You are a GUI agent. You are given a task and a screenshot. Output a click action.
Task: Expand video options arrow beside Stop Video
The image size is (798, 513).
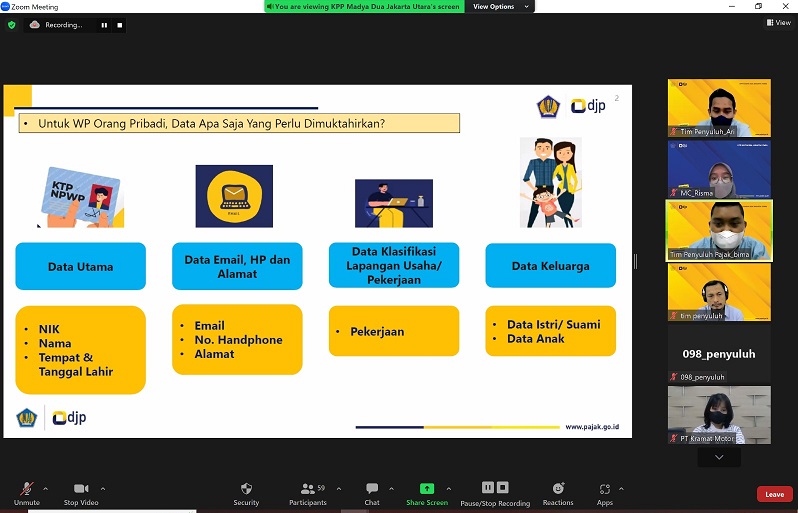click(103, 489)
